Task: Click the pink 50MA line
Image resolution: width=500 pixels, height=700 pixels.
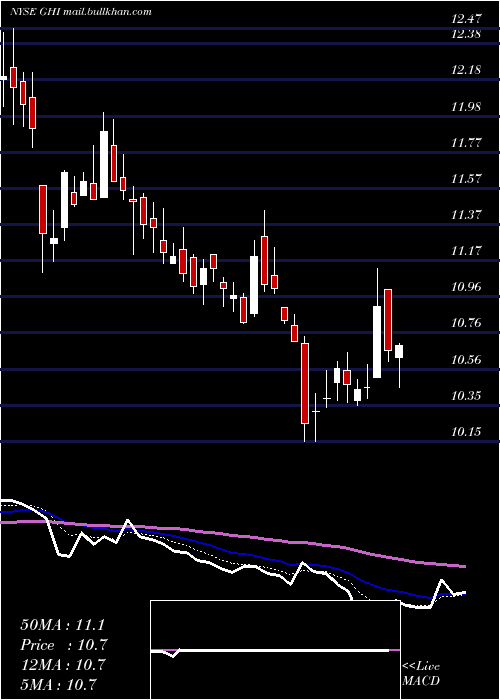Action: [232, 535]
